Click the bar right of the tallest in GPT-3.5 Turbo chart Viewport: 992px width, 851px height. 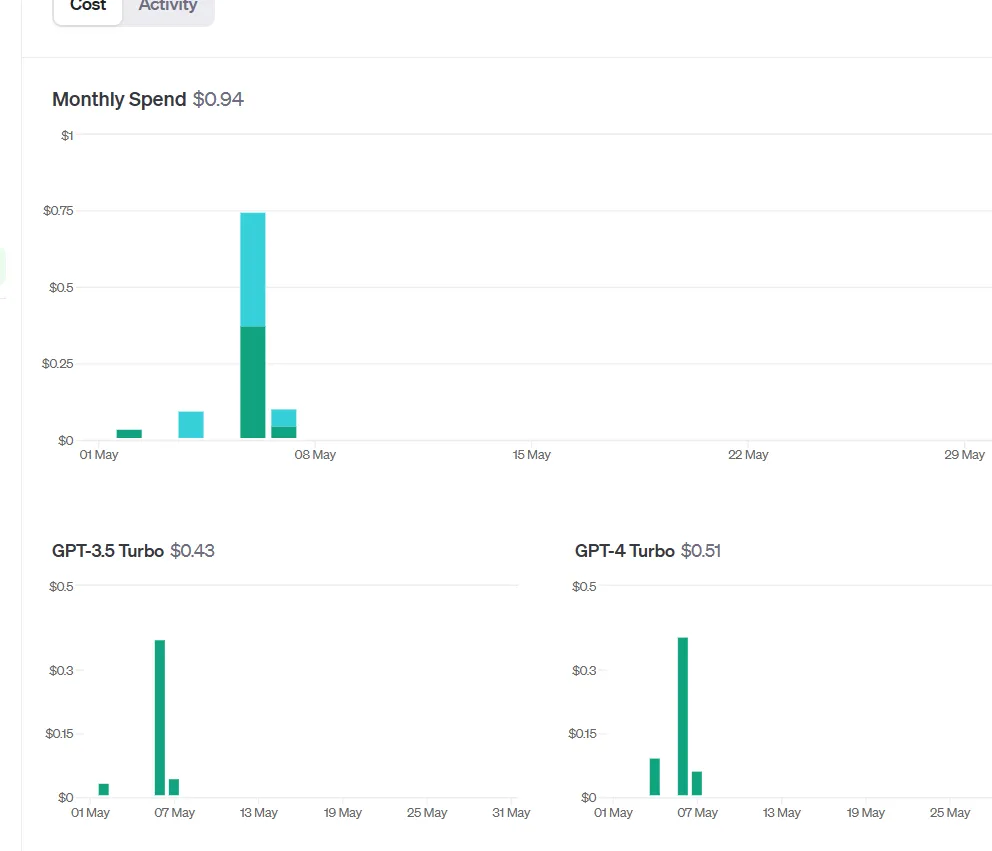click(174, 787)
